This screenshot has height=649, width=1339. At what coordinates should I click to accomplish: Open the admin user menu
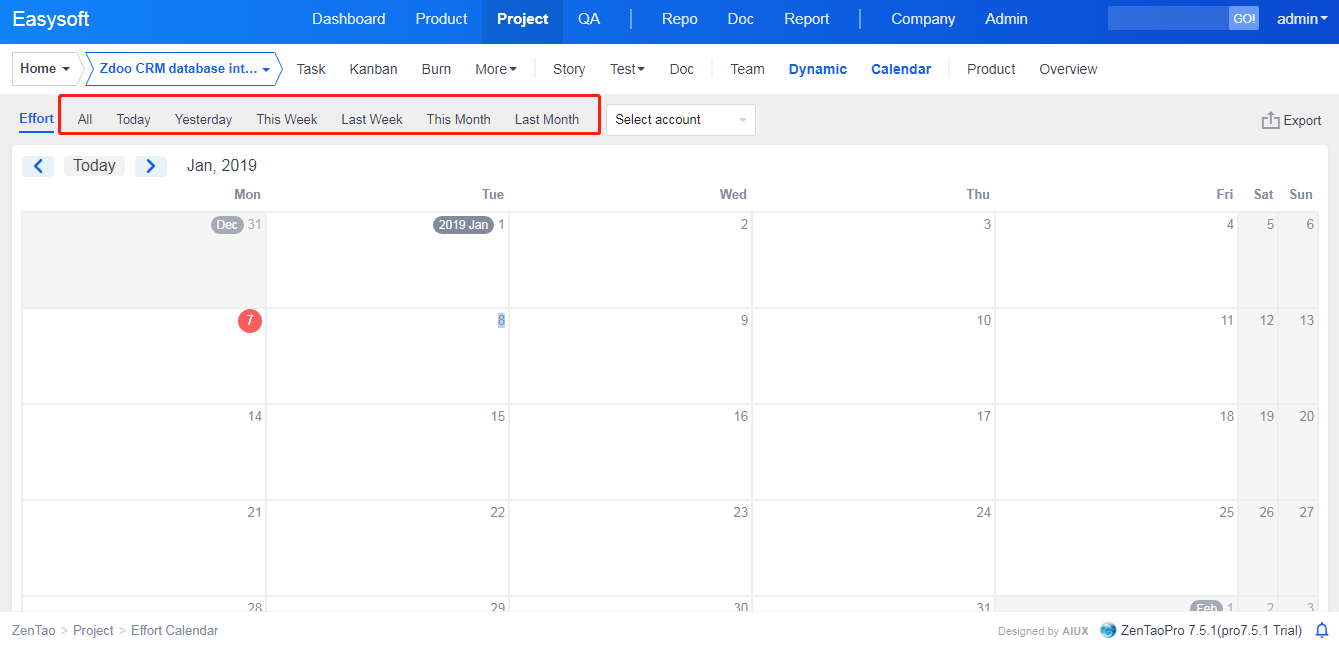[1302, 19]
